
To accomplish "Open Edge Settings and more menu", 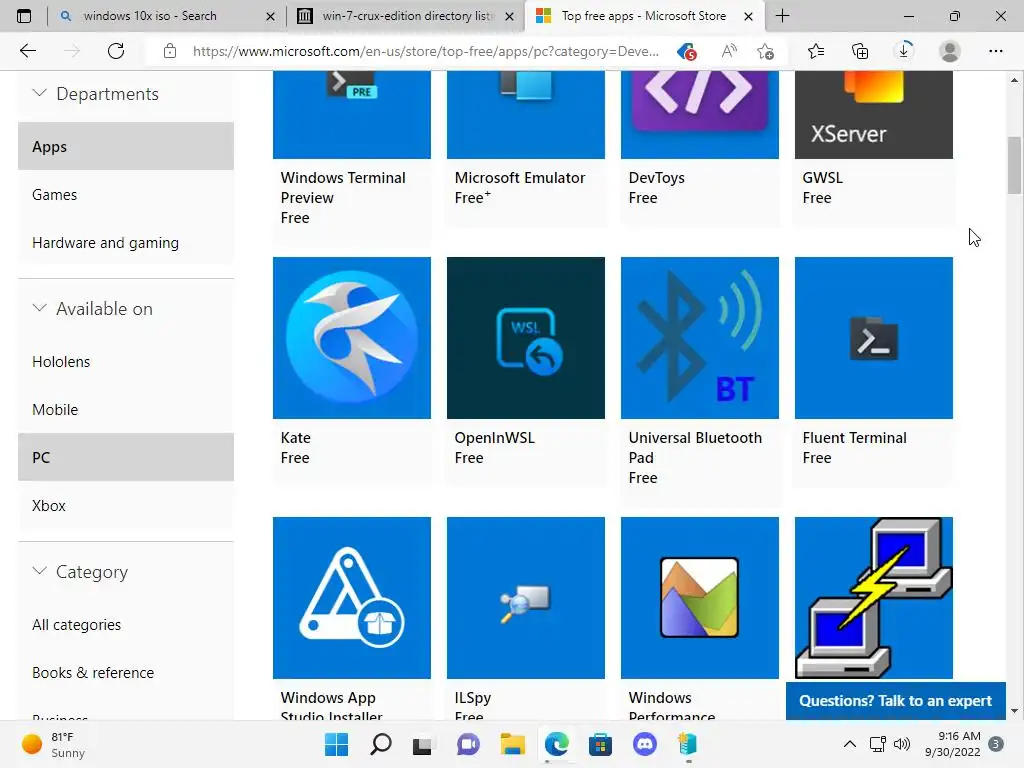I will pos(995,51).
